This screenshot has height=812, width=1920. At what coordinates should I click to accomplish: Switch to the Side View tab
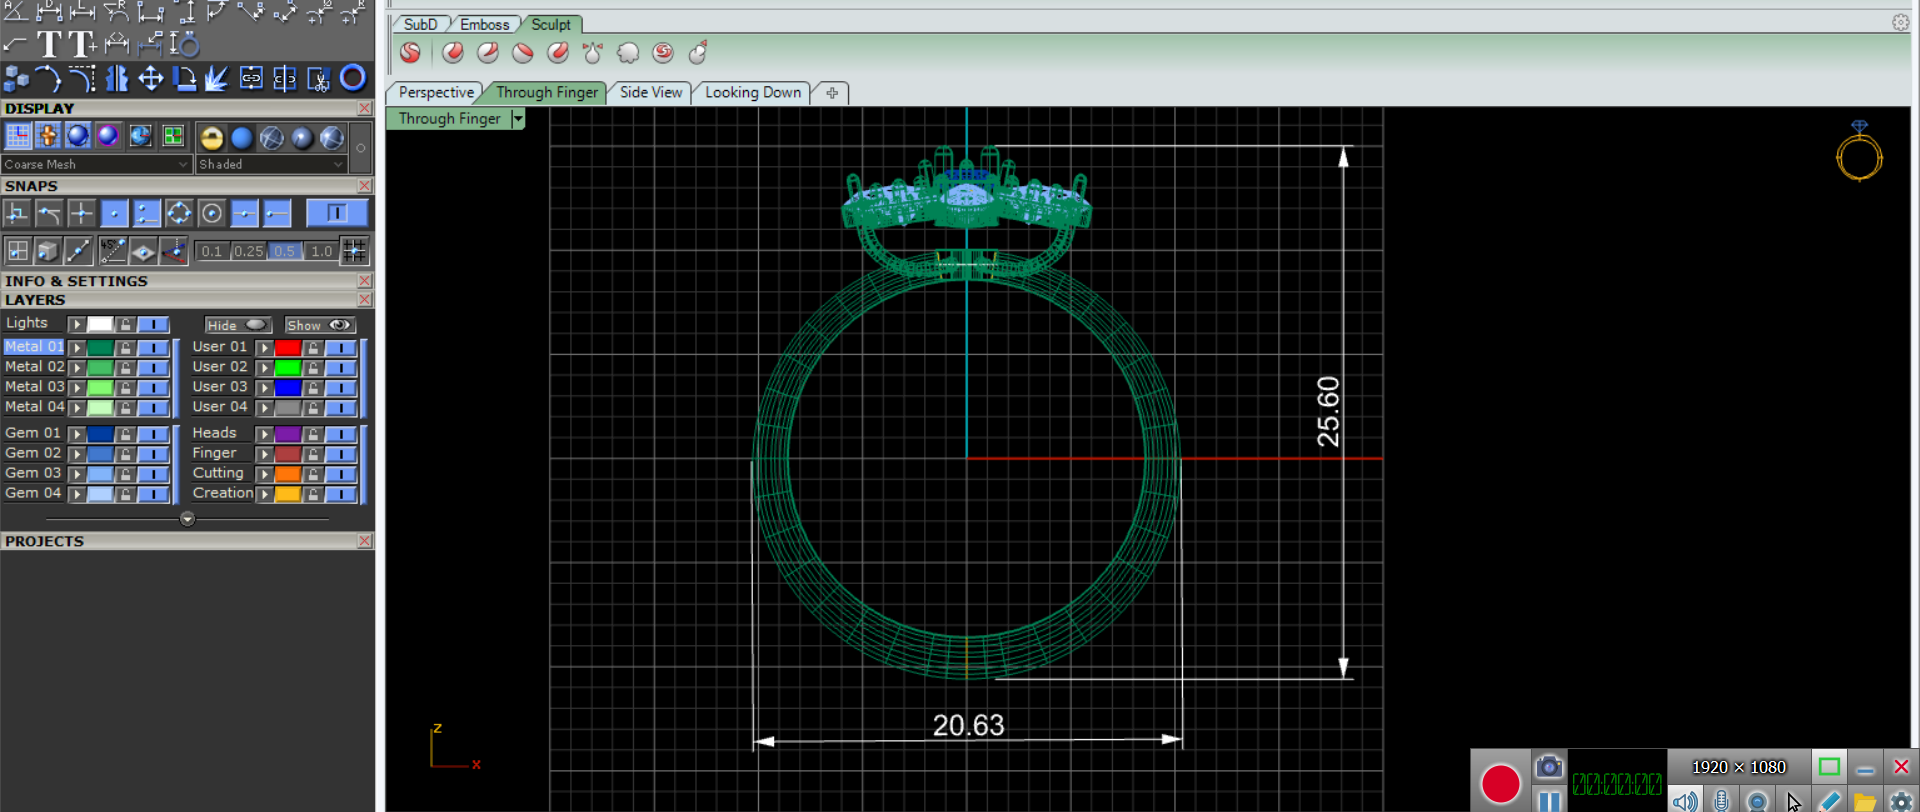pyautogui.click(x=650, y=93)
